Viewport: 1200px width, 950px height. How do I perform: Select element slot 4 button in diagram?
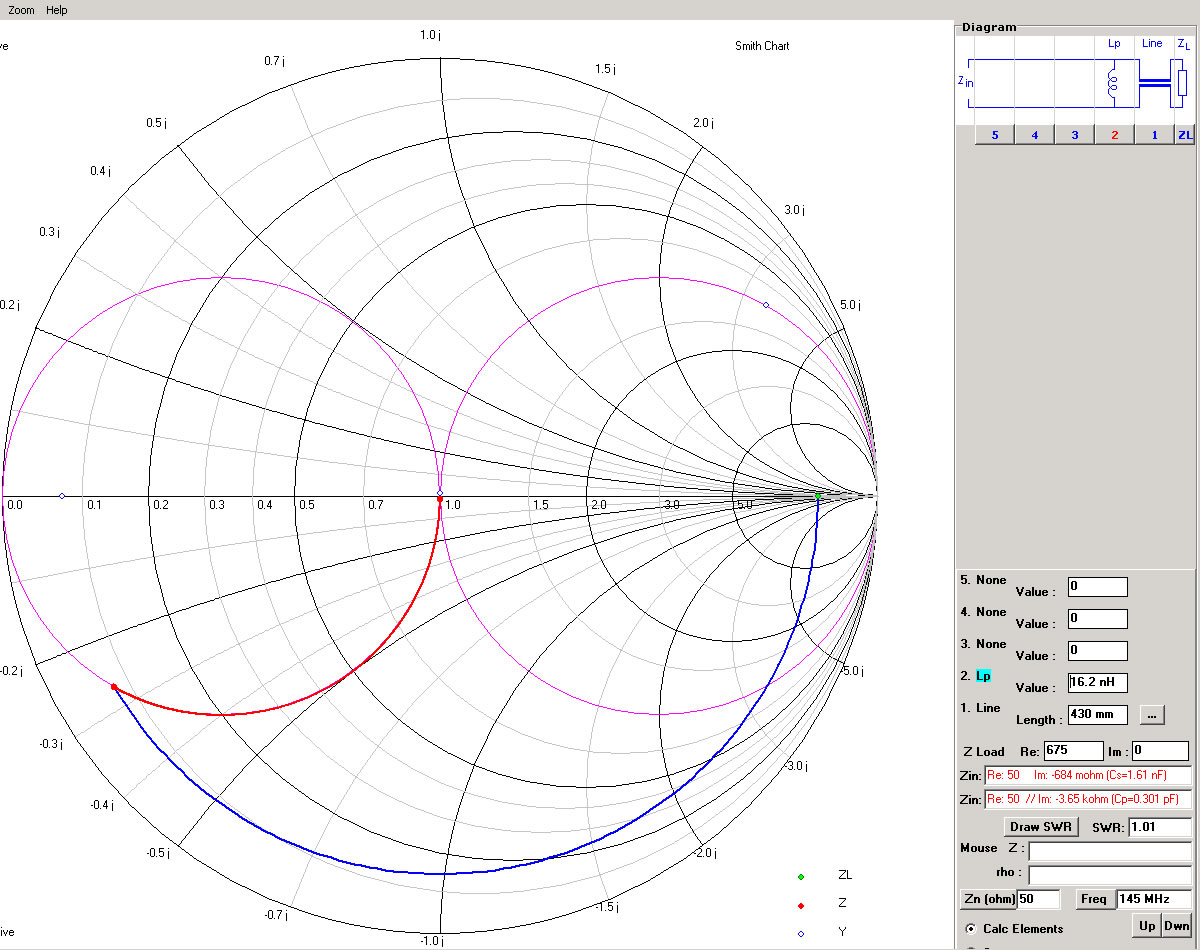click(1034, 135)
